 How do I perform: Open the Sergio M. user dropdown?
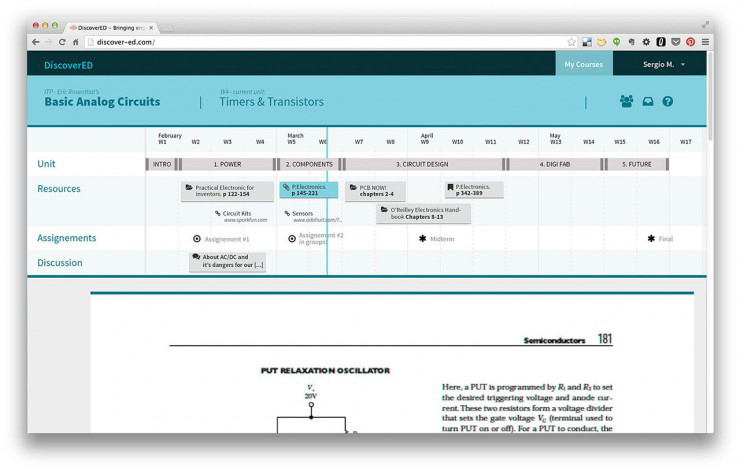(664, 65)
